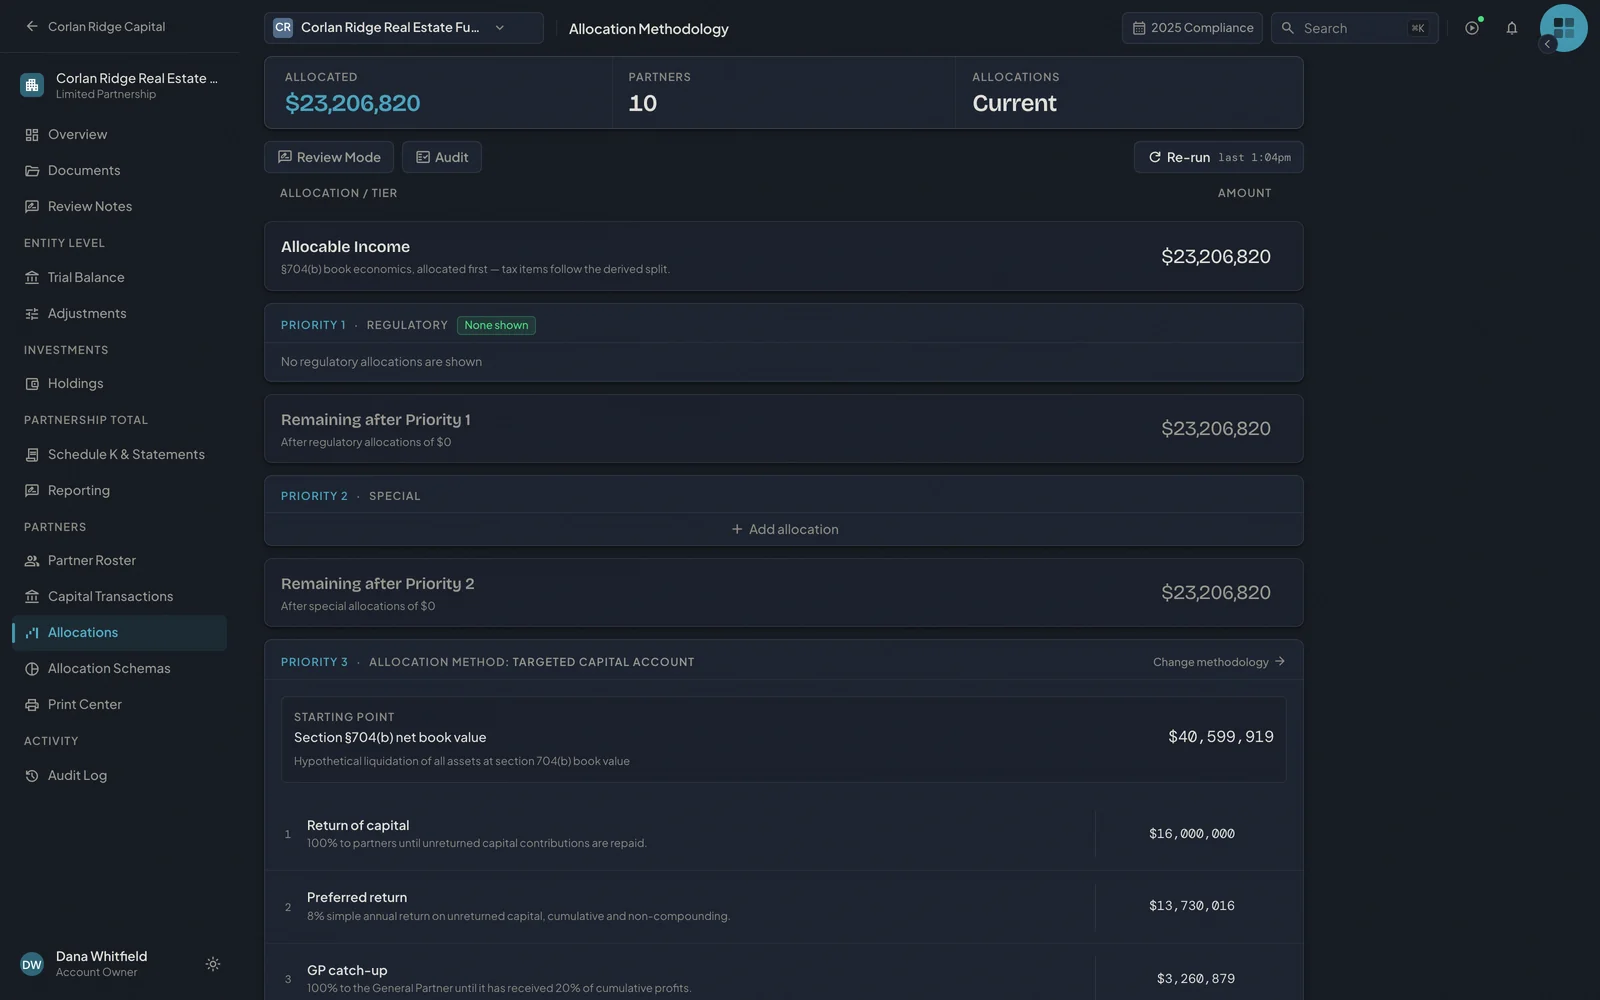Collapse panel with the small chevron button
Screen dimensions: 1600x1000
[x=1547, y=44]
